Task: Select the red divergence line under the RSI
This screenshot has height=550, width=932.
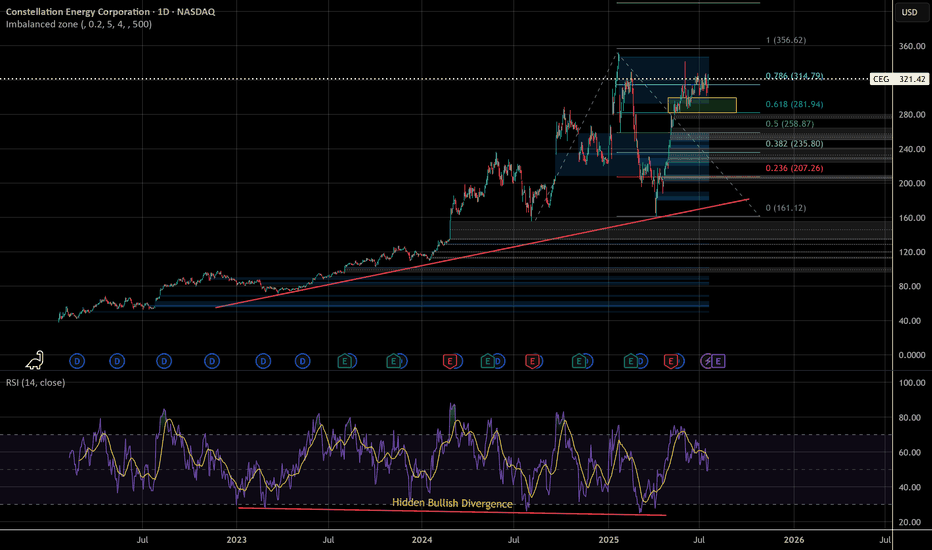Action: coord(452,511)
